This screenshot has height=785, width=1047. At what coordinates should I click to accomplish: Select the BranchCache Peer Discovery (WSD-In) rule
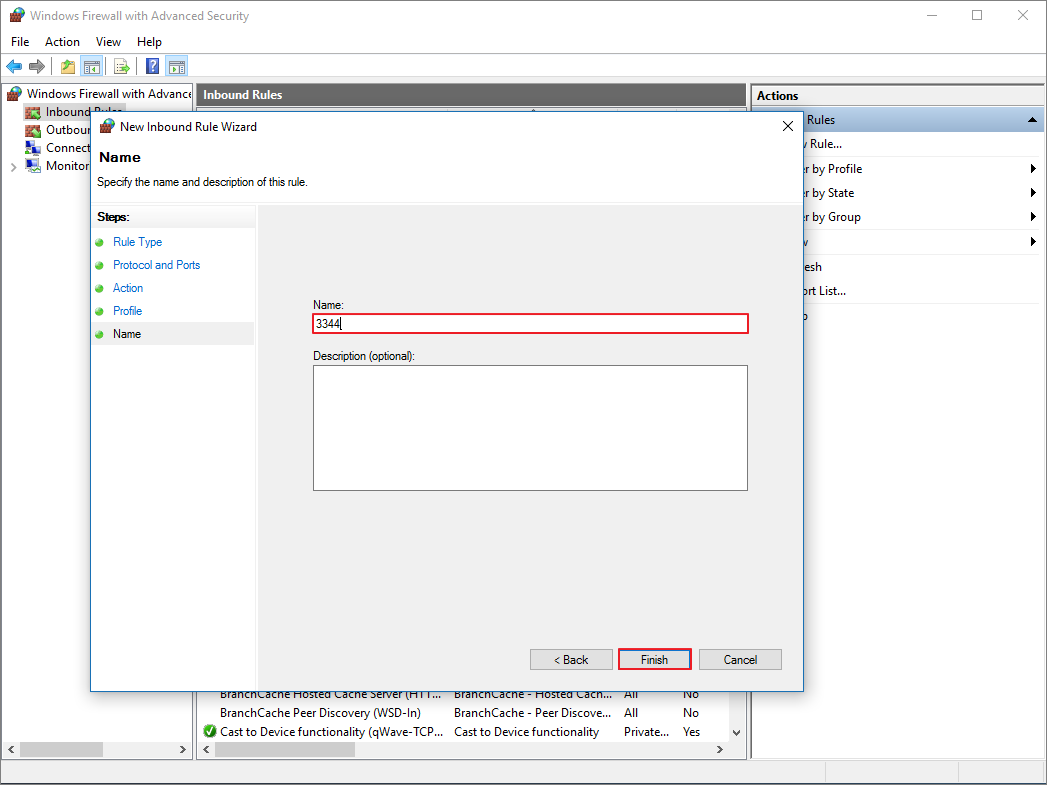click(x=321, y=713)
